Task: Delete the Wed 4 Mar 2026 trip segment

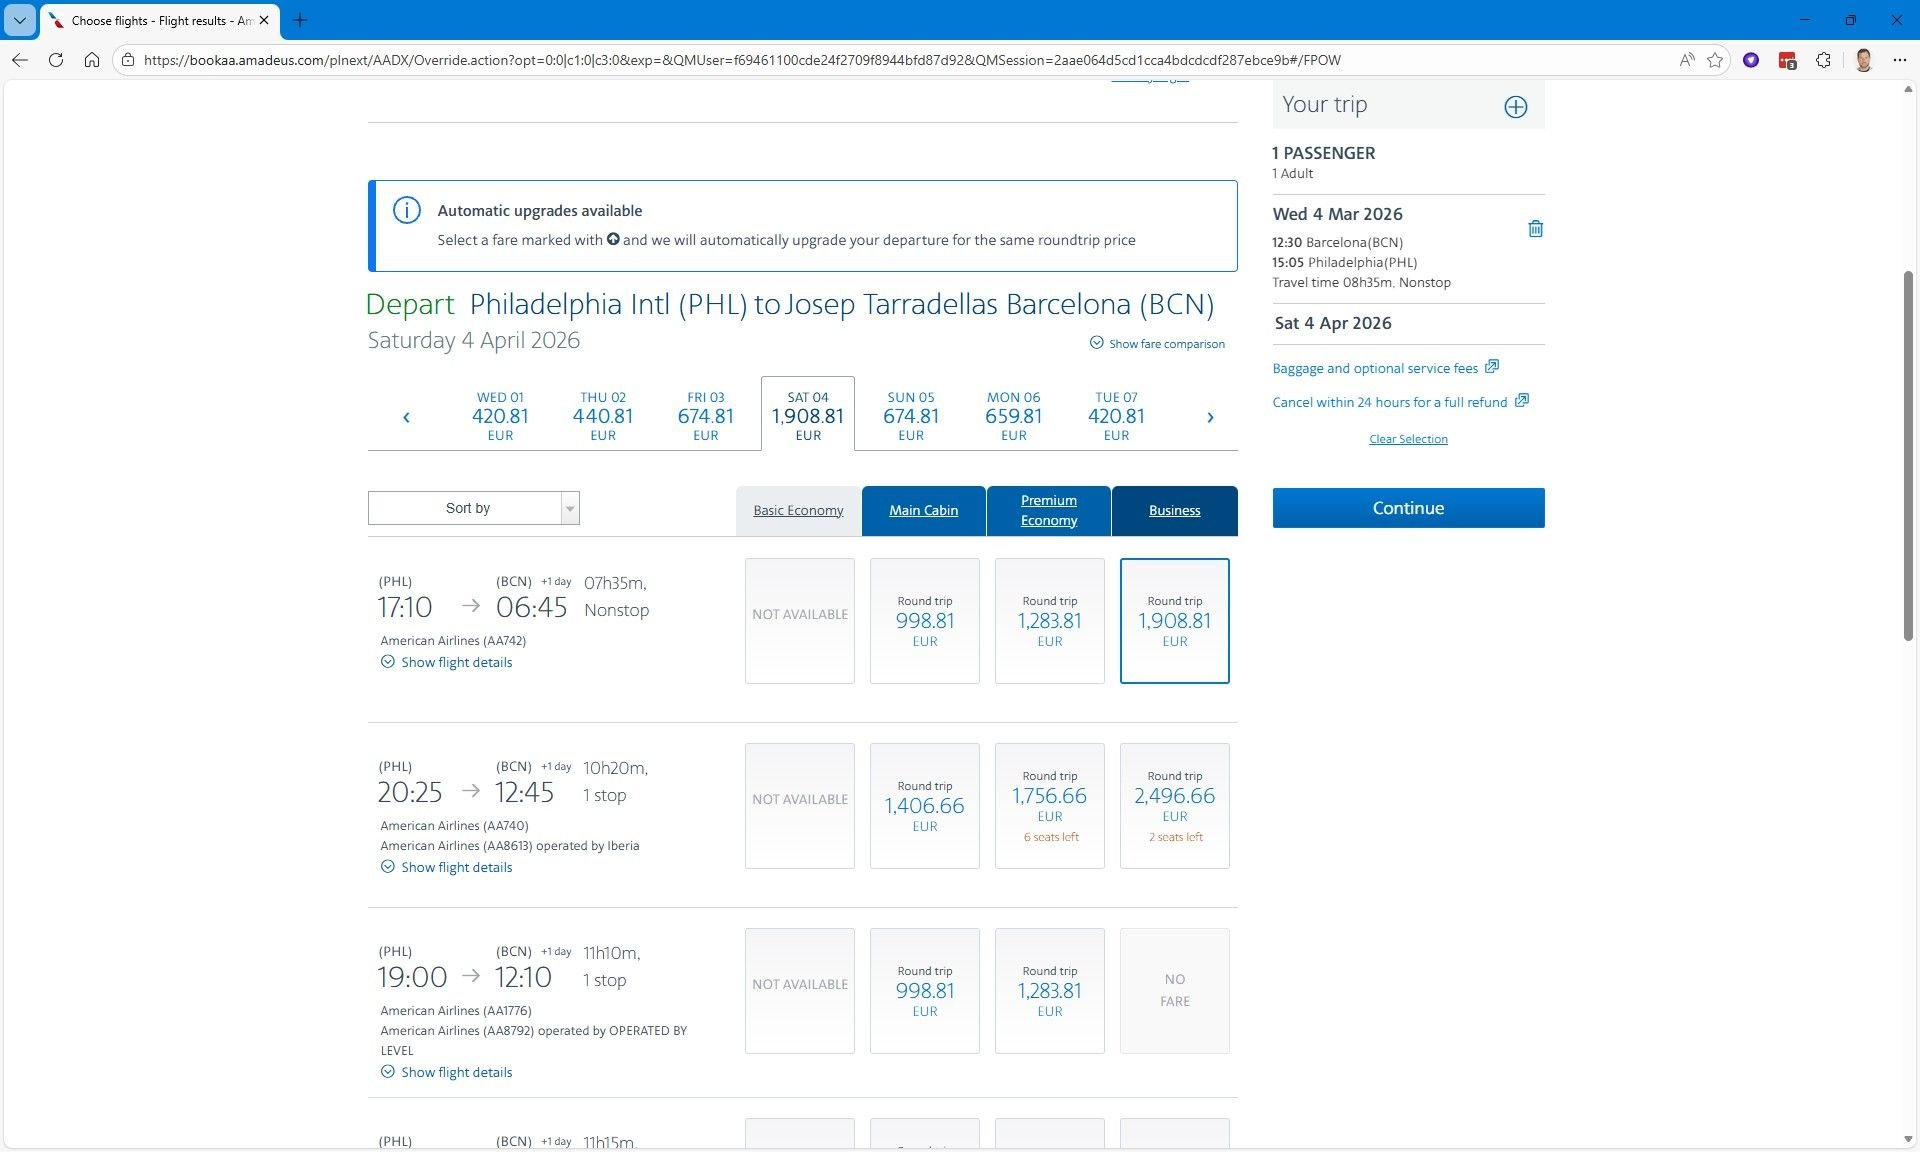Action: (x=1536, y=229)
